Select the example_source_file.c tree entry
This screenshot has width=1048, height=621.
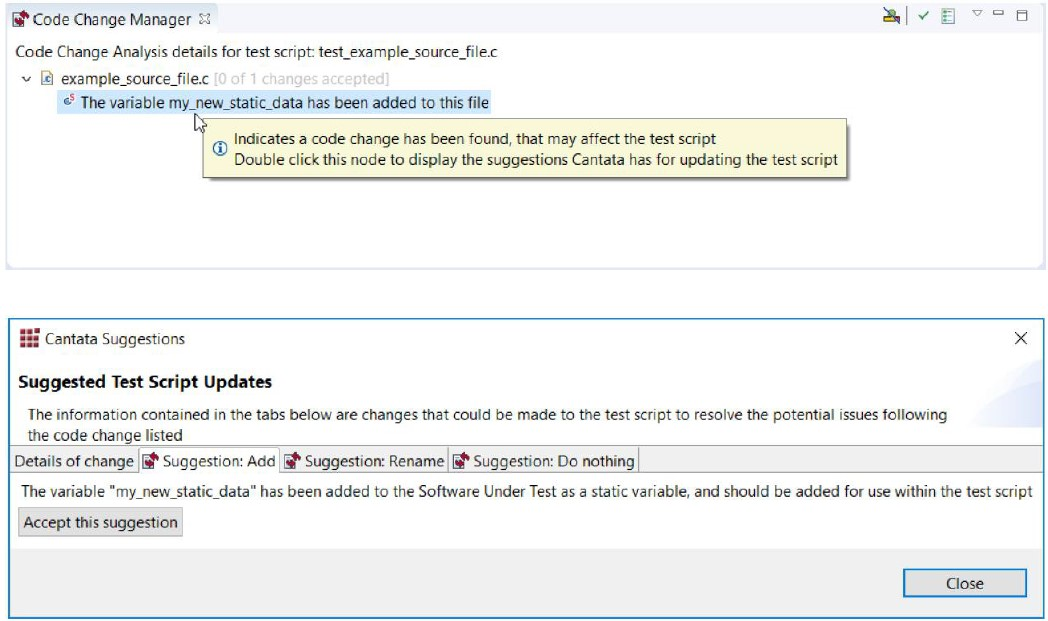(135, 79)
